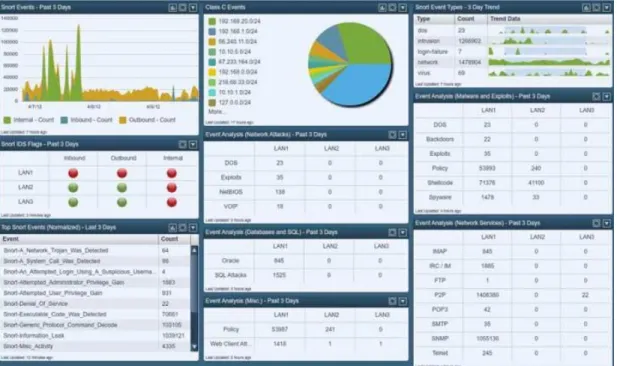Maximize the Class C Events panel
Screen dimensions: 617x366
click(392, 7)
